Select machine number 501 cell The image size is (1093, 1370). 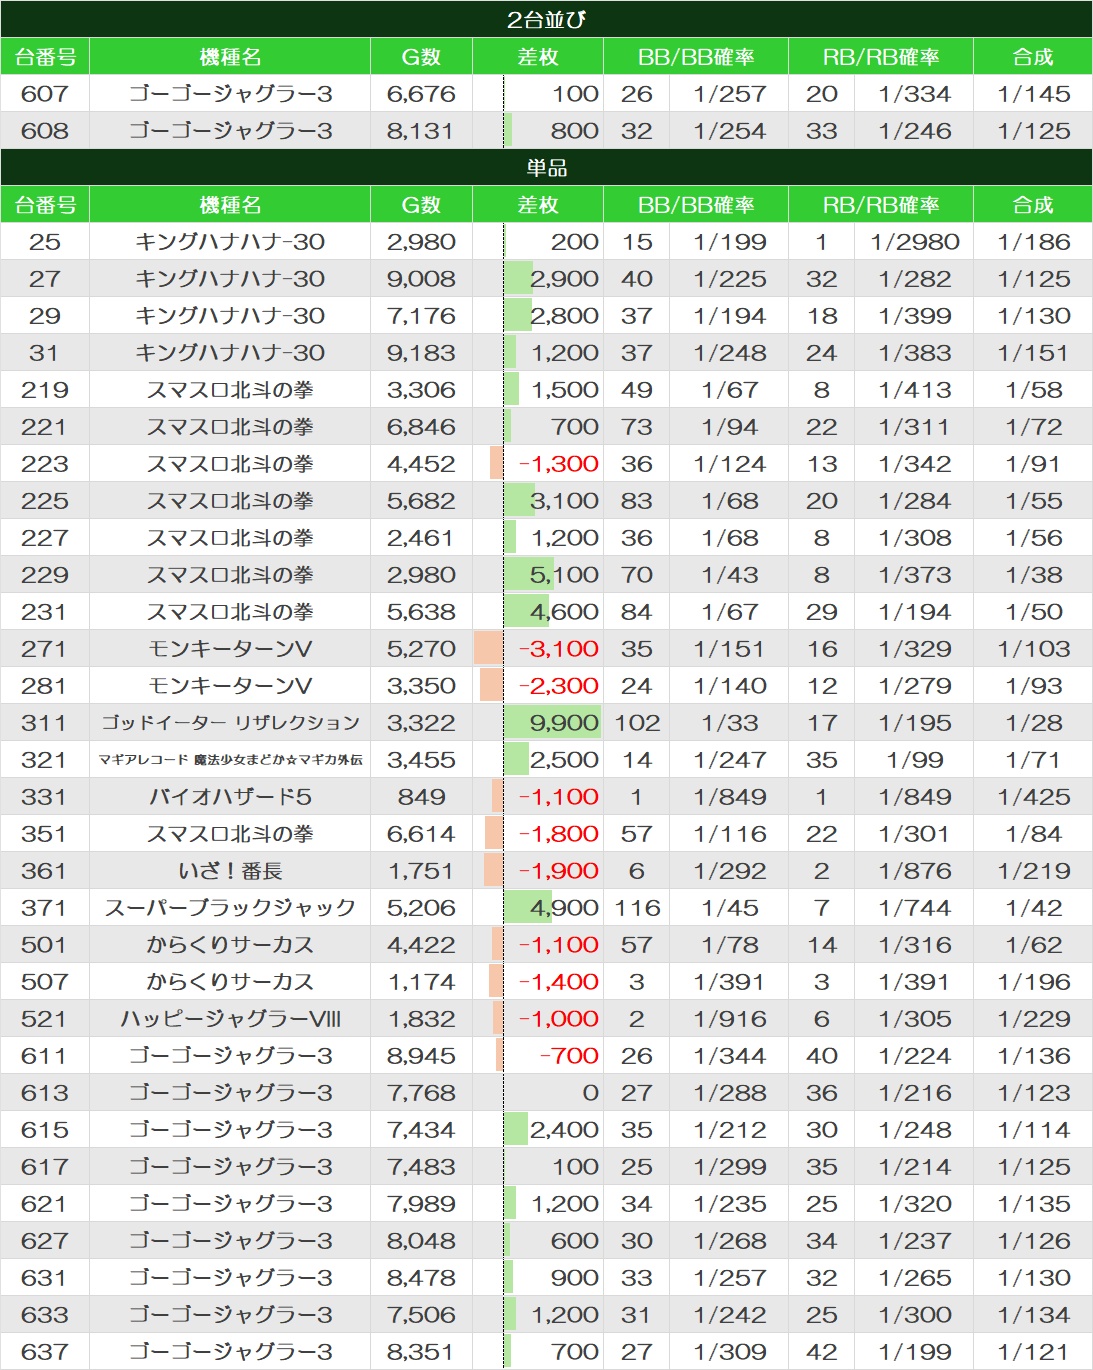click(x=45, y=945)
